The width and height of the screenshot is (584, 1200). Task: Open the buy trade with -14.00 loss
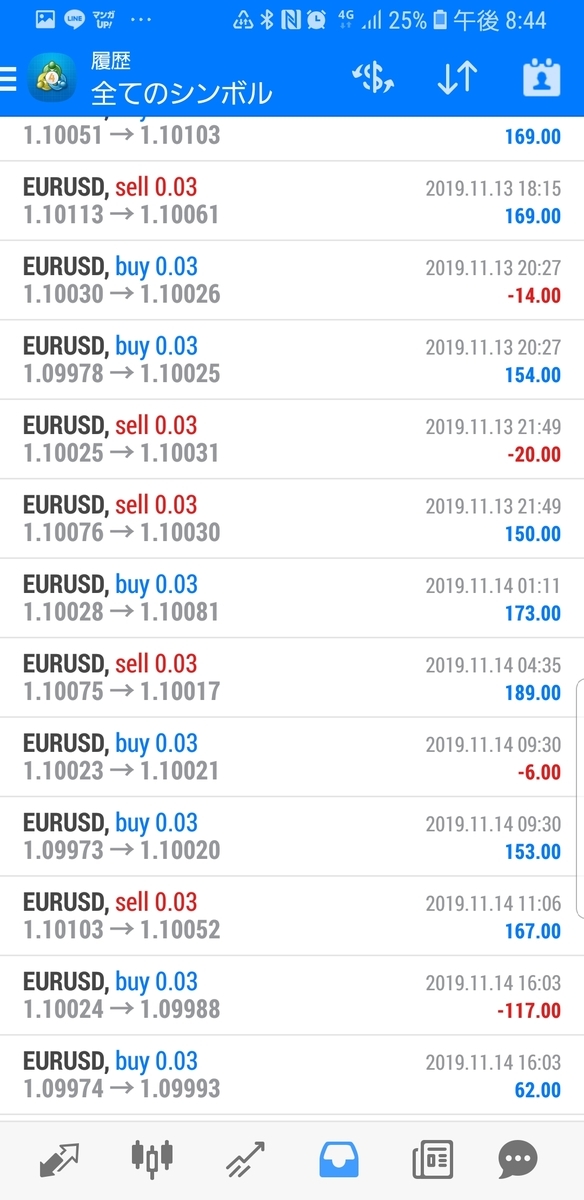point(292,281)
